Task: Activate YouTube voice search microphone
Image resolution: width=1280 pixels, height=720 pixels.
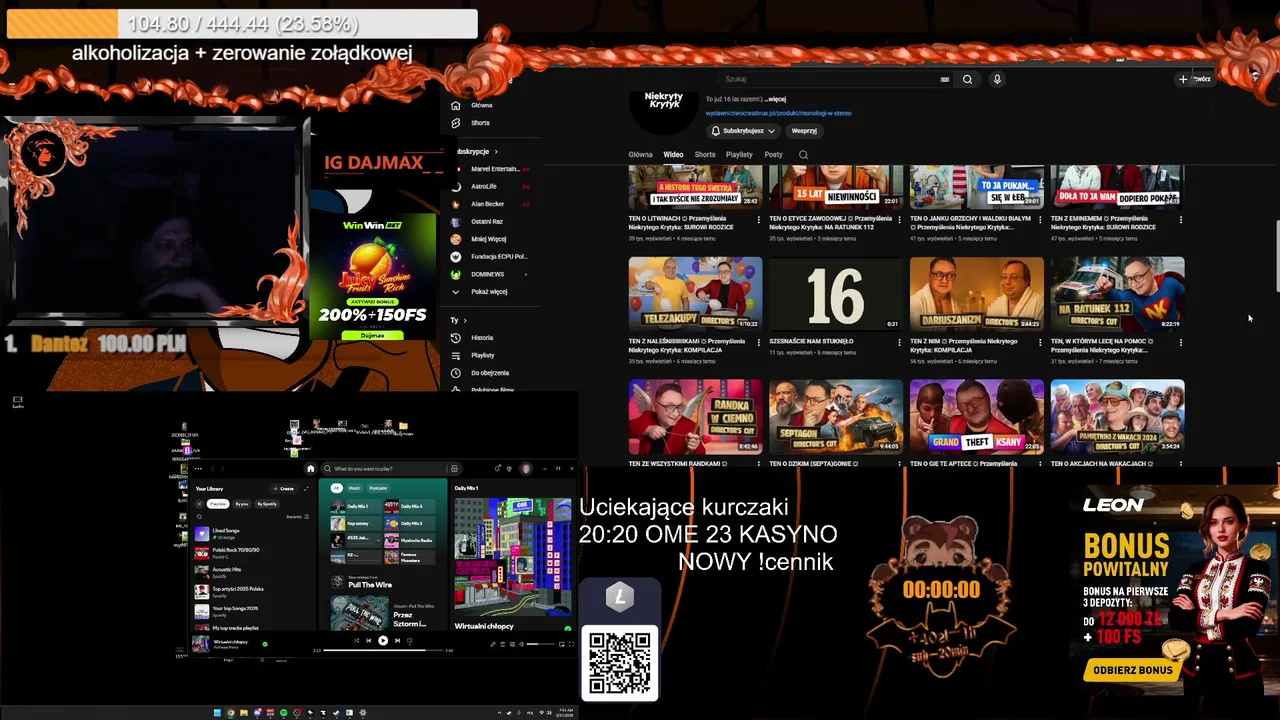Action: [997, 79]
